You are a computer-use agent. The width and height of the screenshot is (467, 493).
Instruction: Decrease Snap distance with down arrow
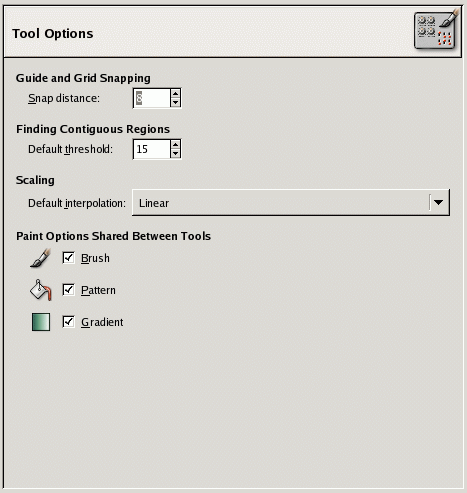click(x=175, y=103)
